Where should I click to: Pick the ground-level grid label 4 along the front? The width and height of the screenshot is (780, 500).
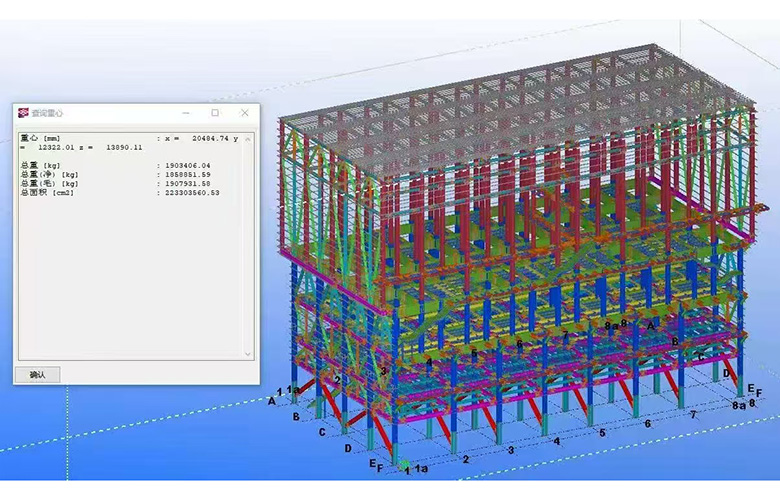click(557, 440)
